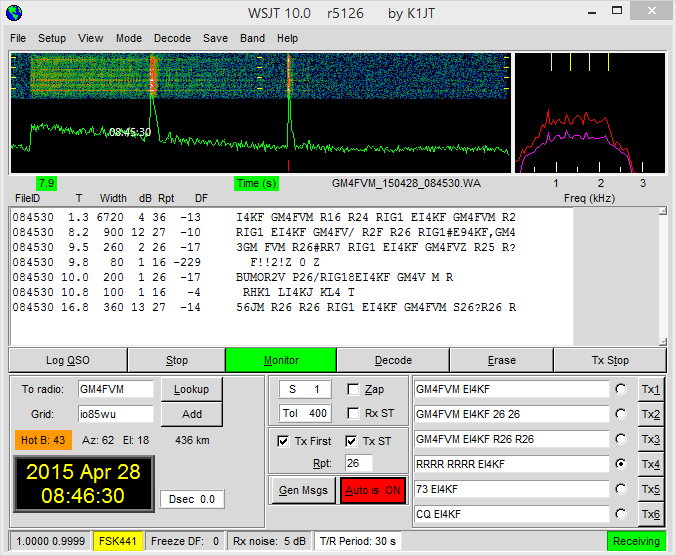The width and height of the screenshot is (676, 556).
Task: Select radio button for GM4FVM EI4KF 26 26
Action: [x=621, y=414]
